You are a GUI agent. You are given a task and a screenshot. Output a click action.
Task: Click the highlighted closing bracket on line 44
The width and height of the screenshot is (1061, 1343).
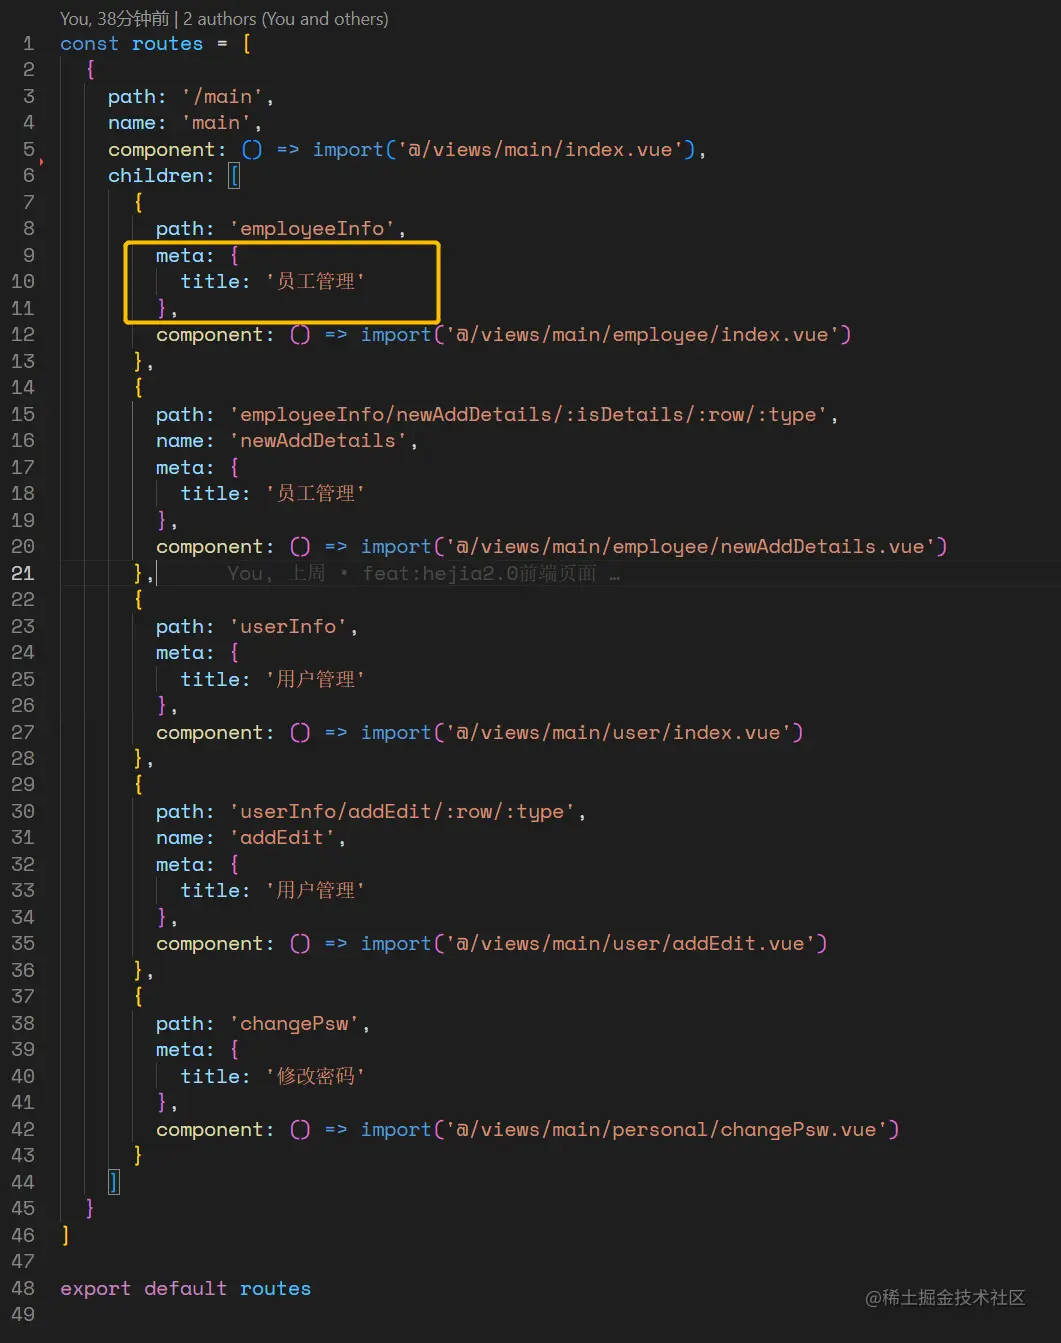[113, 1182]
